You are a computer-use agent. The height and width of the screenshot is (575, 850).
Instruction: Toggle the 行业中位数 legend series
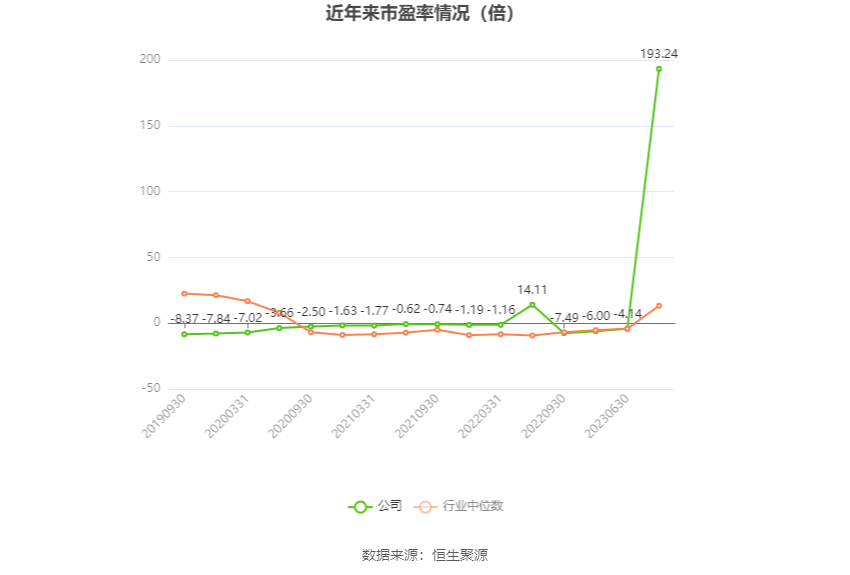click(x=459, y=506)
